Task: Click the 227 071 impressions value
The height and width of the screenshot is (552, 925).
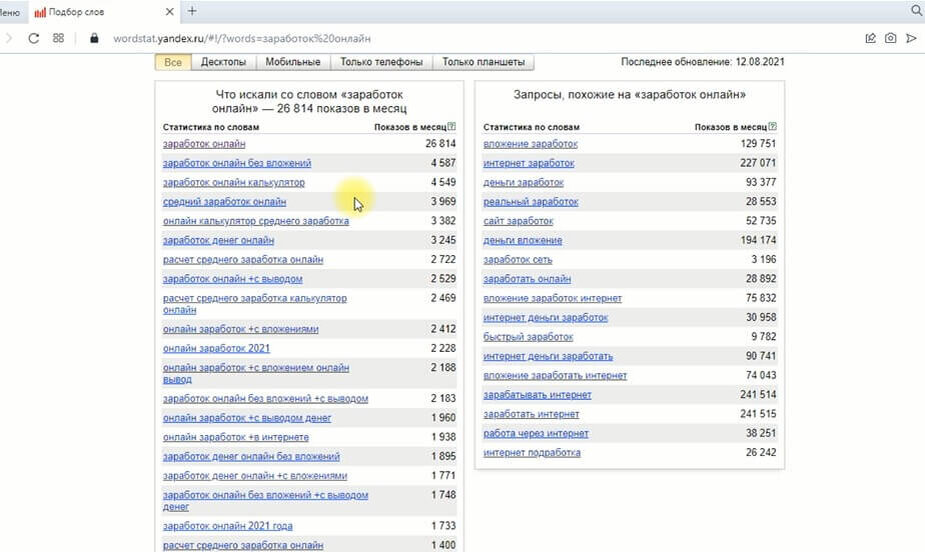Action: tap(758, 163)
